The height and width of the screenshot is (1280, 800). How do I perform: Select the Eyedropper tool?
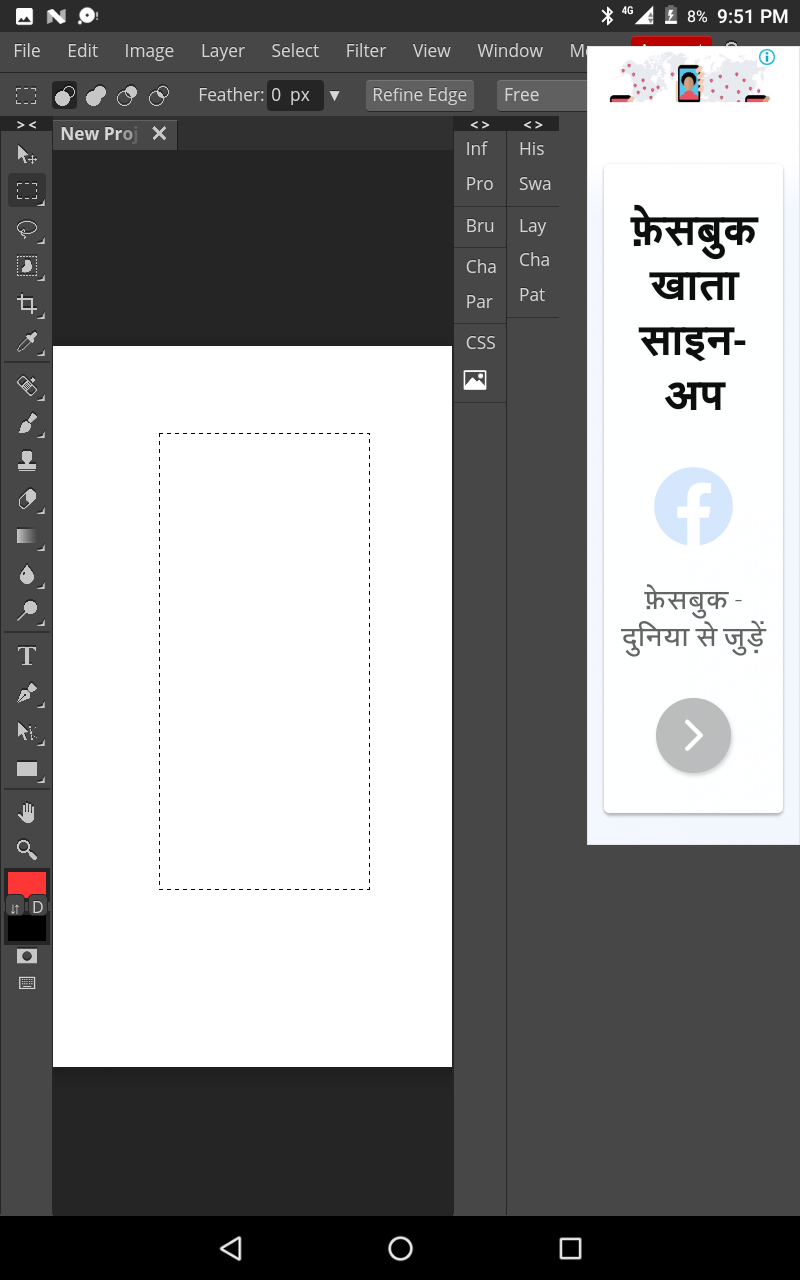click(27, 342)
